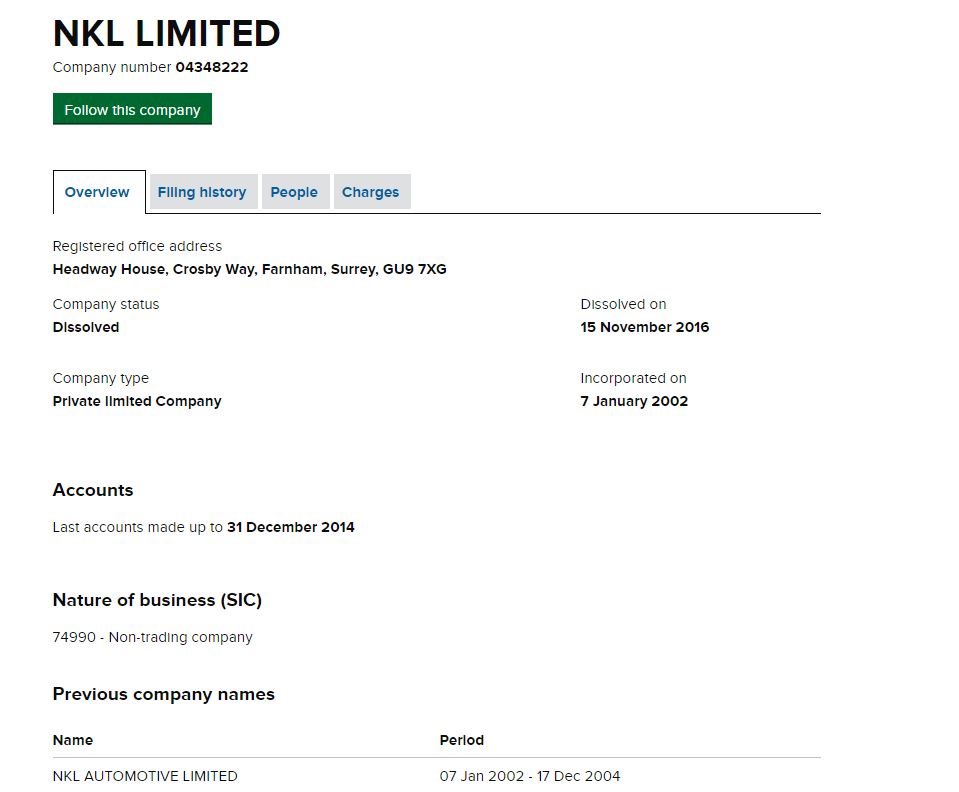This screenshot has height=792, width=959.
Task: Click the NKL LIMITED company heading
Action: click(166, 34)
